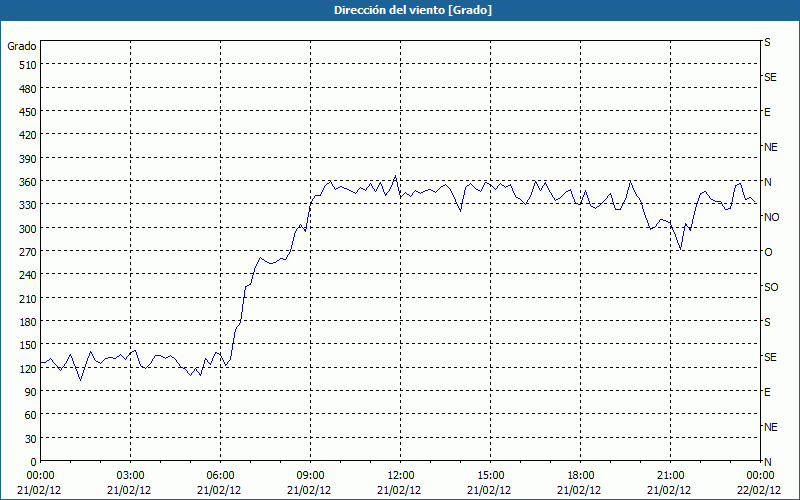The width and height of the screenshot is (800, 500).
Task: Click the 30 value on the left axis
Action: [x=31, y=439]
